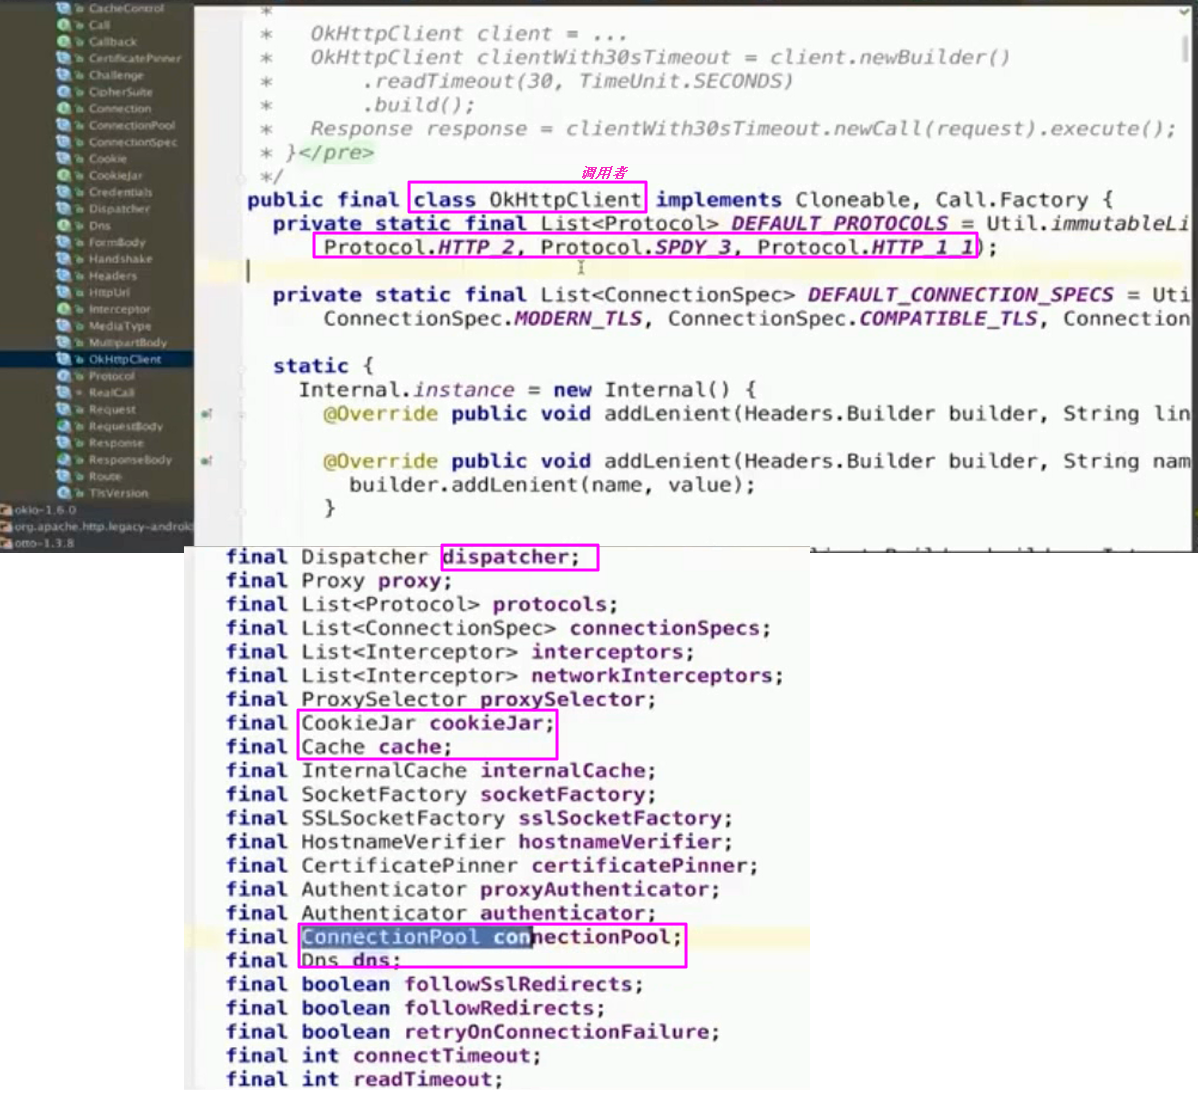Click 'ConnectionSpec.MODERN_TLS' in the code
1198x1098 pixels.
click(x=483, y=319)
